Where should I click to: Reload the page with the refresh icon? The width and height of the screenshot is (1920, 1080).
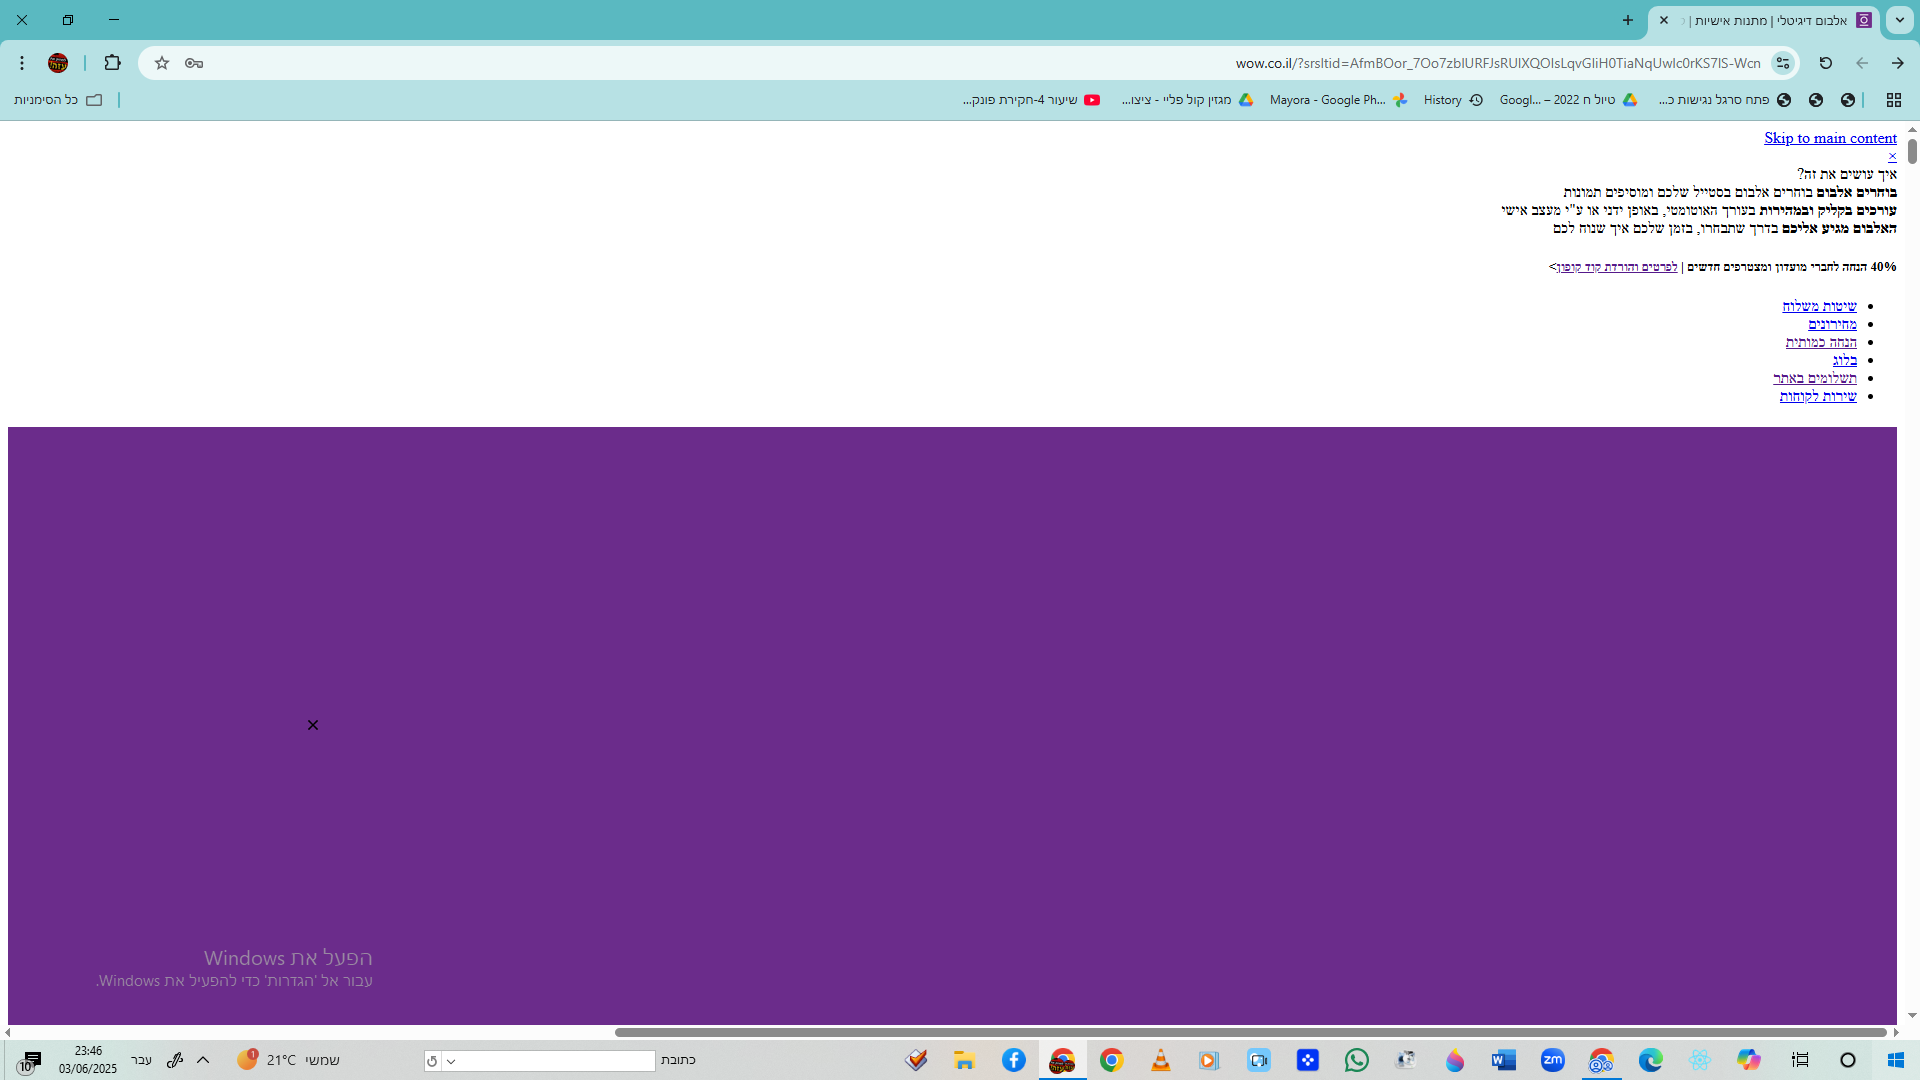coord(1825,63)
